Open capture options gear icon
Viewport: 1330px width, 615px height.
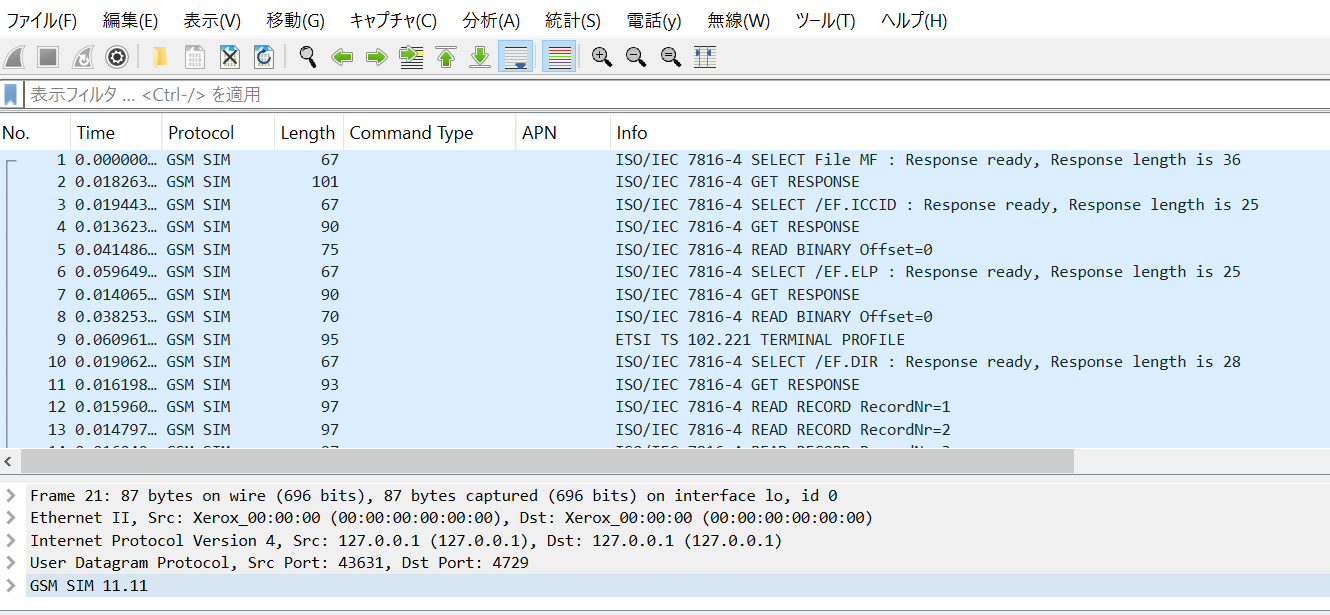coord(117,58)
